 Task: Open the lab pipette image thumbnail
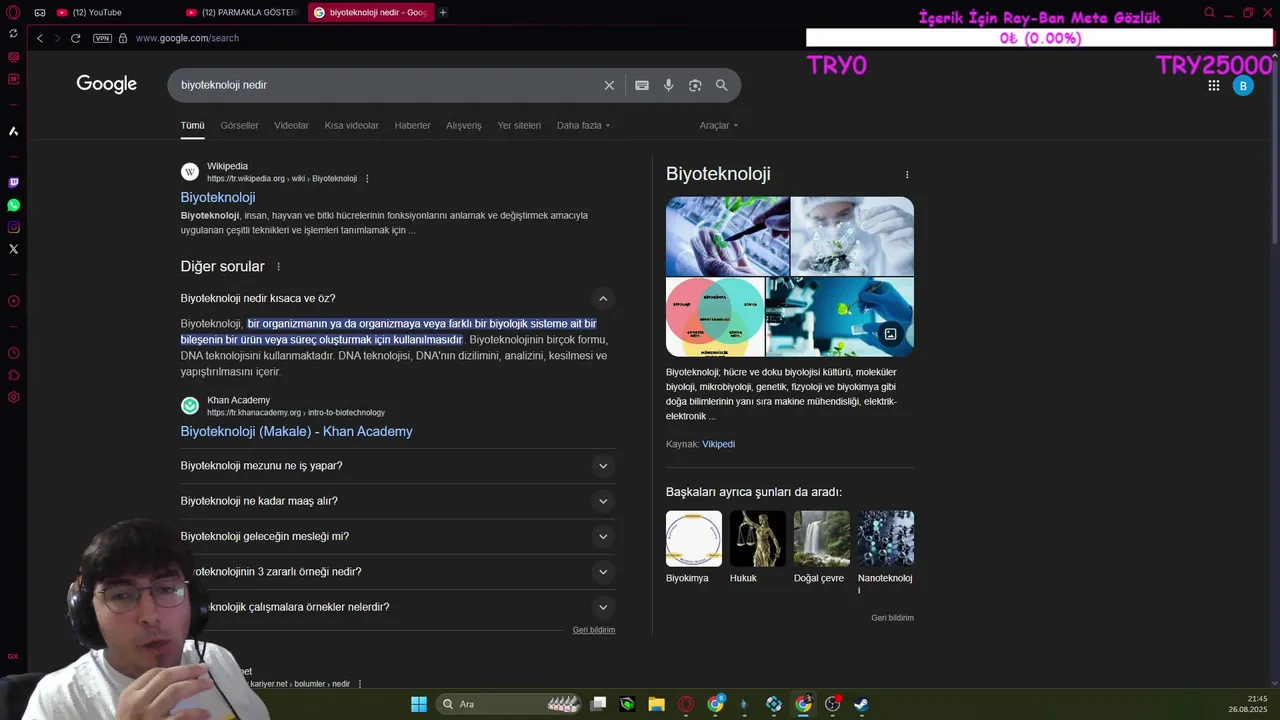click(728, 236)
